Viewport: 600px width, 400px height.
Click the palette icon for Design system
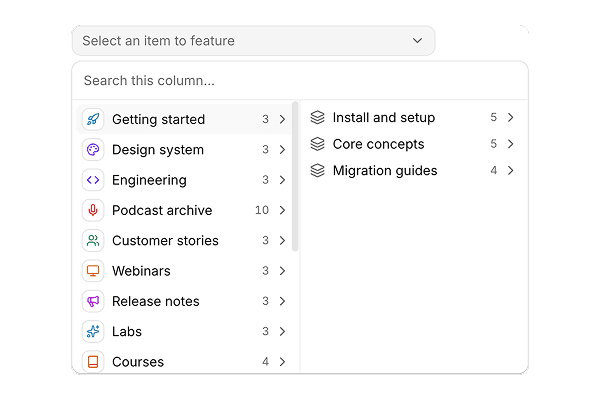[93, 149]
